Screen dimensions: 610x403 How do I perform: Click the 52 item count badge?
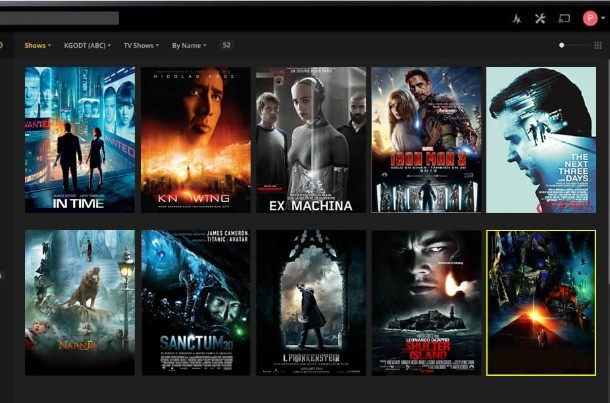(x=226, y=45)
